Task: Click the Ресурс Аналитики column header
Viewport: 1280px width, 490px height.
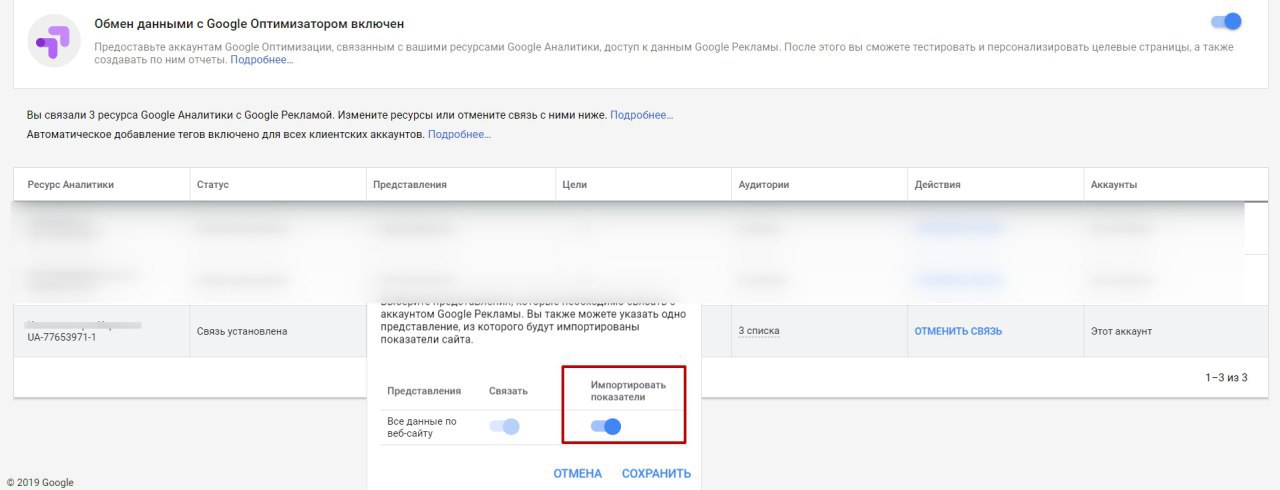Action: click(x=71, y=185)
